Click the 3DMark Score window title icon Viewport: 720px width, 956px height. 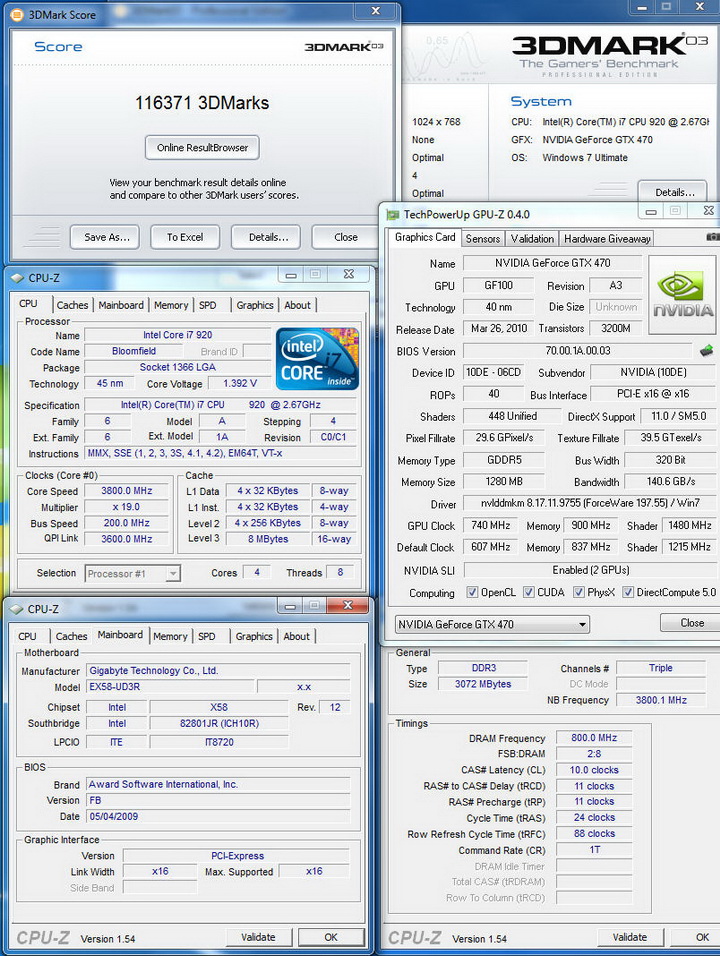[18, 15]
